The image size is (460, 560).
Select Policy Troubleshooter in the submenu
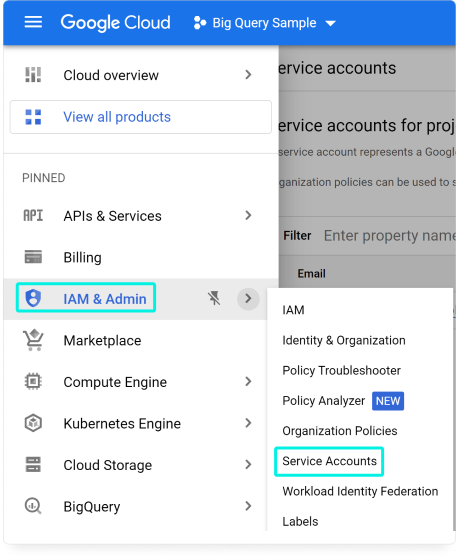coord(341,370)
